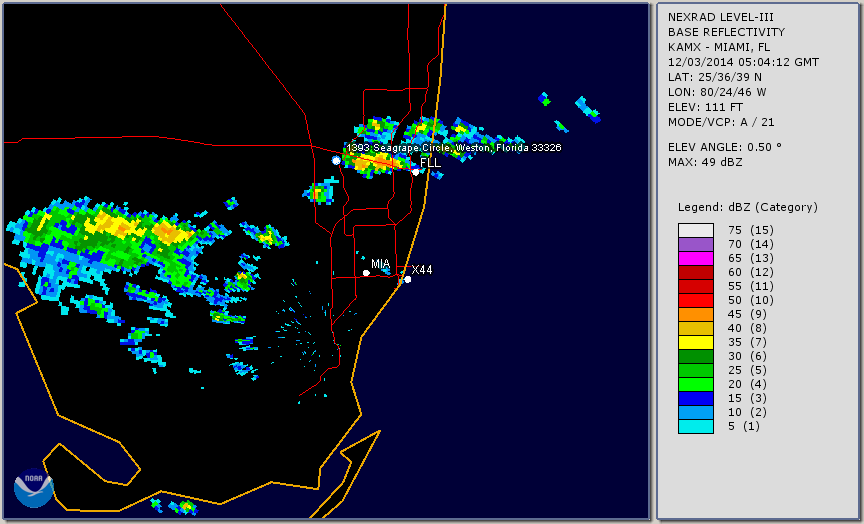
Task: Click the 'LAT: 25/36/39 N' text
Action: pos(715,77)
